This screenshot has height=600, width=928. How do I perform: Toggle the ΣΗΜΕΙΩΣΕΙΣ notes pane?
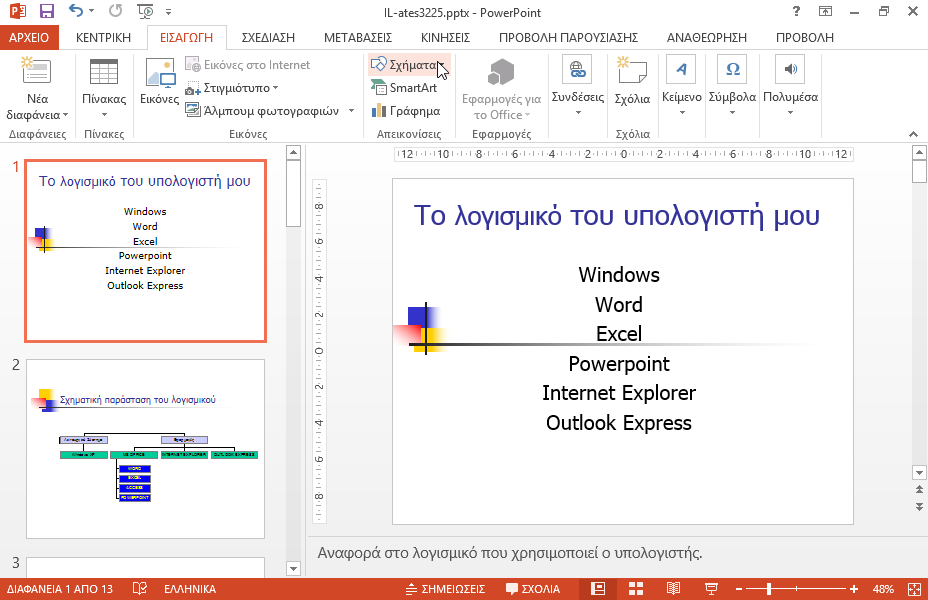pyautogui.click(x=445, y=589)
